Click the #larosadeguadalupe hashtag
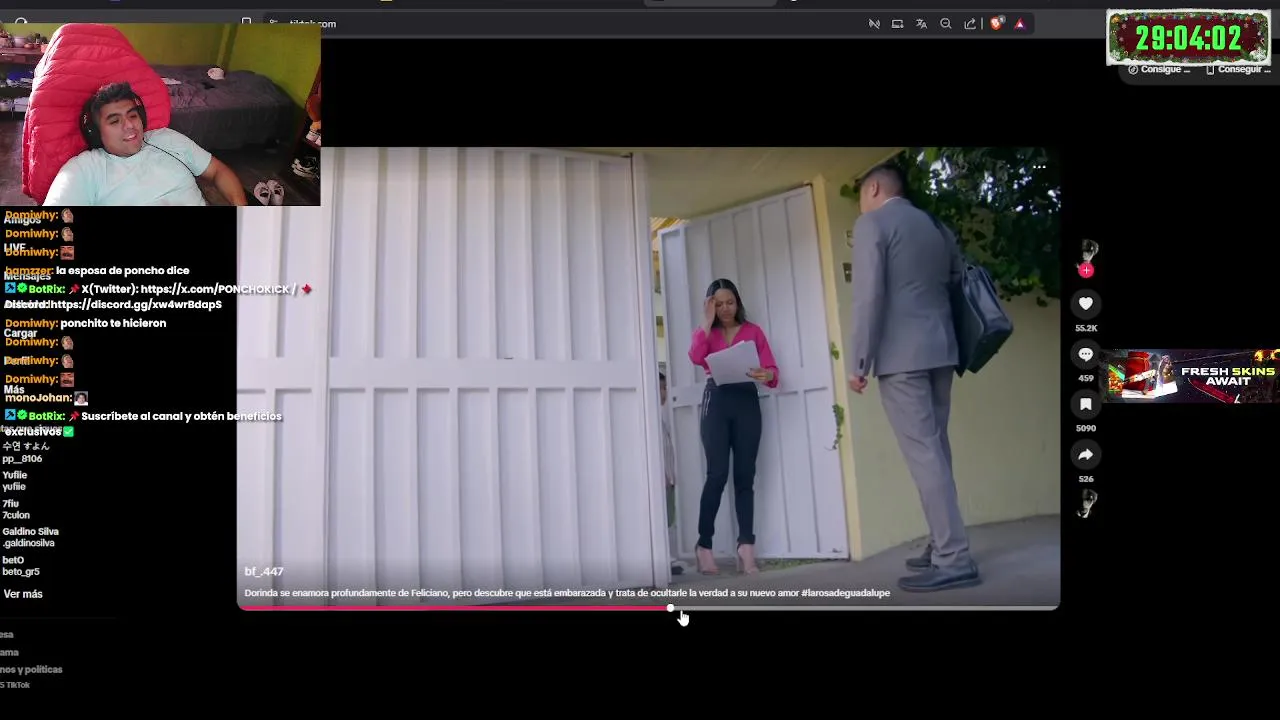 click(x=845, y=593)
